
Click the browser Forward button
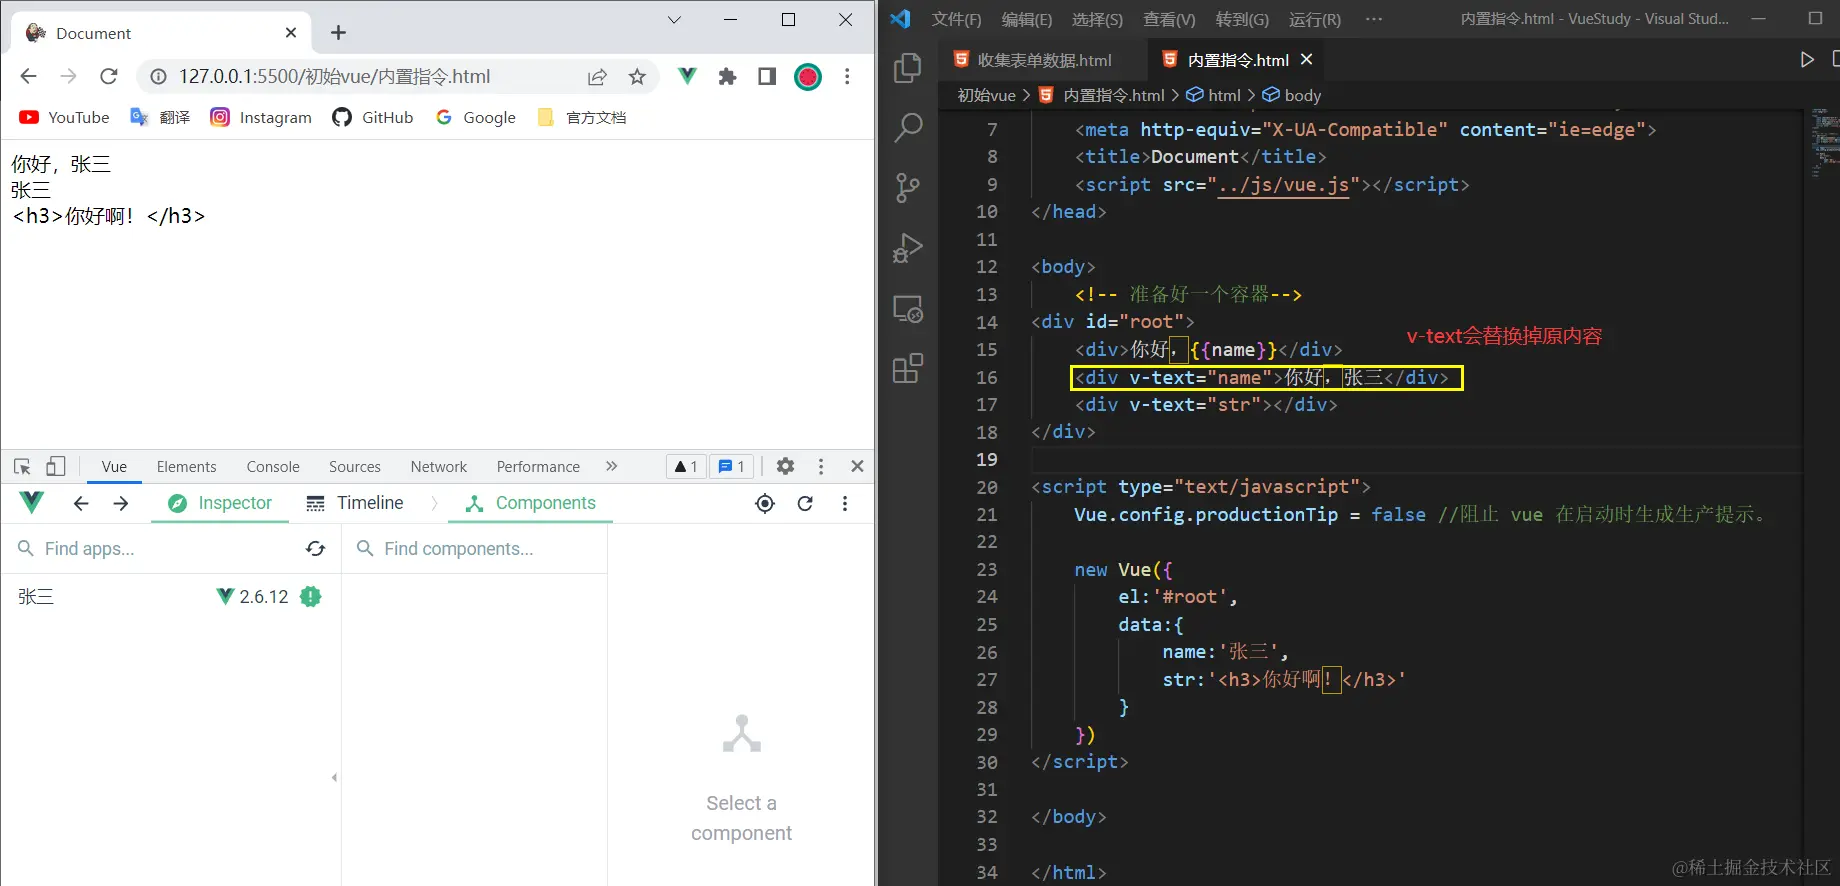[x=68, y=77]
